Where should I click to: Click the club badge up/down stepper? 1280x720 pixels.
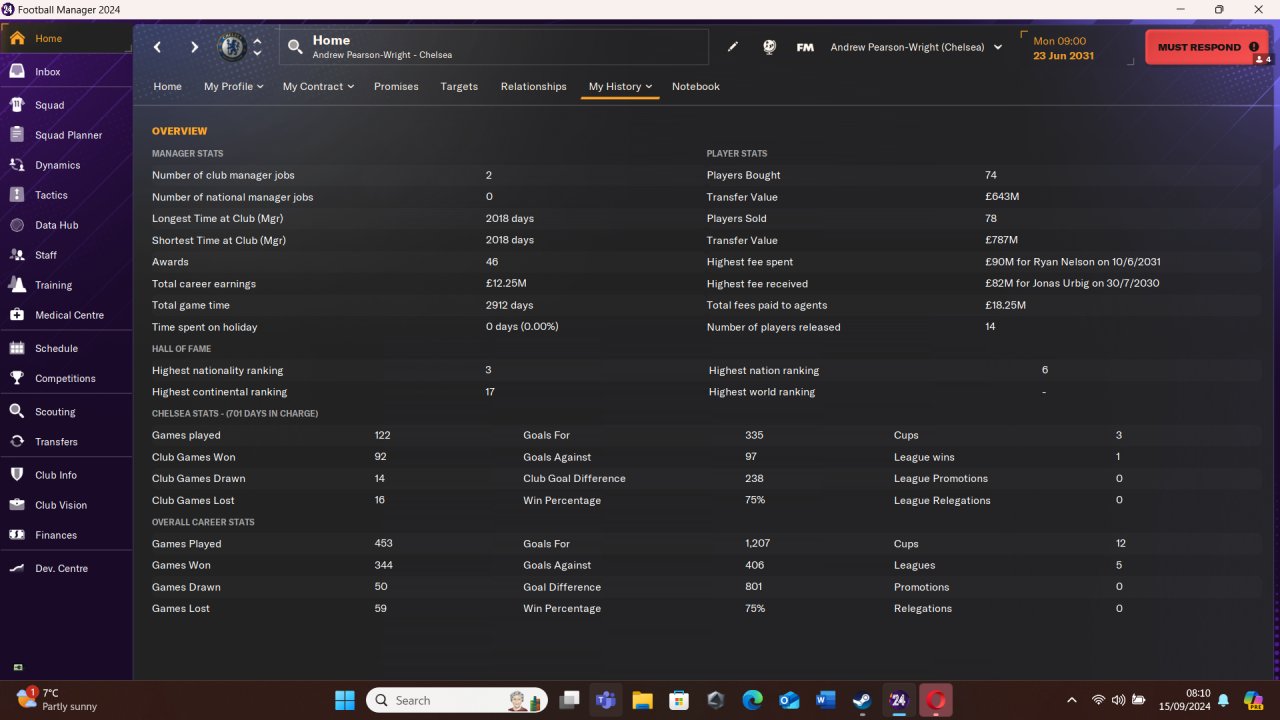click(x=257, y=47)
